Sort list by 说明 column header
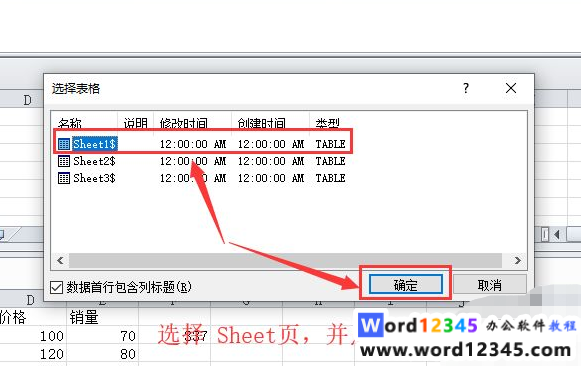The height and width of the screenshot is (366, 581). pos(136,122)
